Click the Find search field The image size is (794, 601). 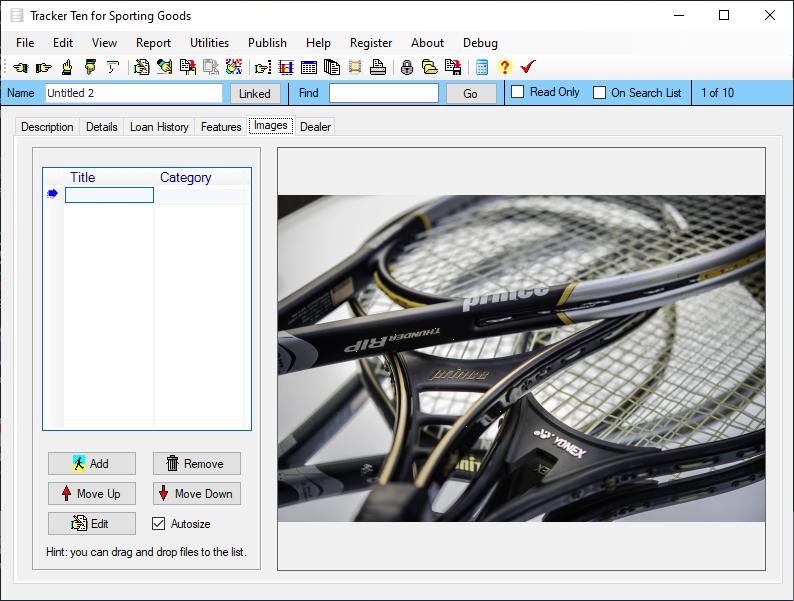(384, 93)
